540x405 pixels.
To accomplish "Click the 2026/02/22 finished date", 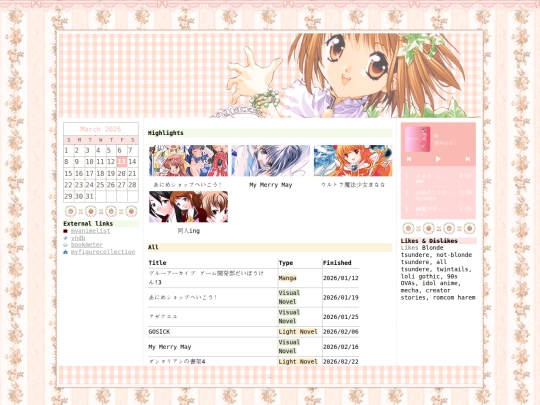I will coord(341,361).
